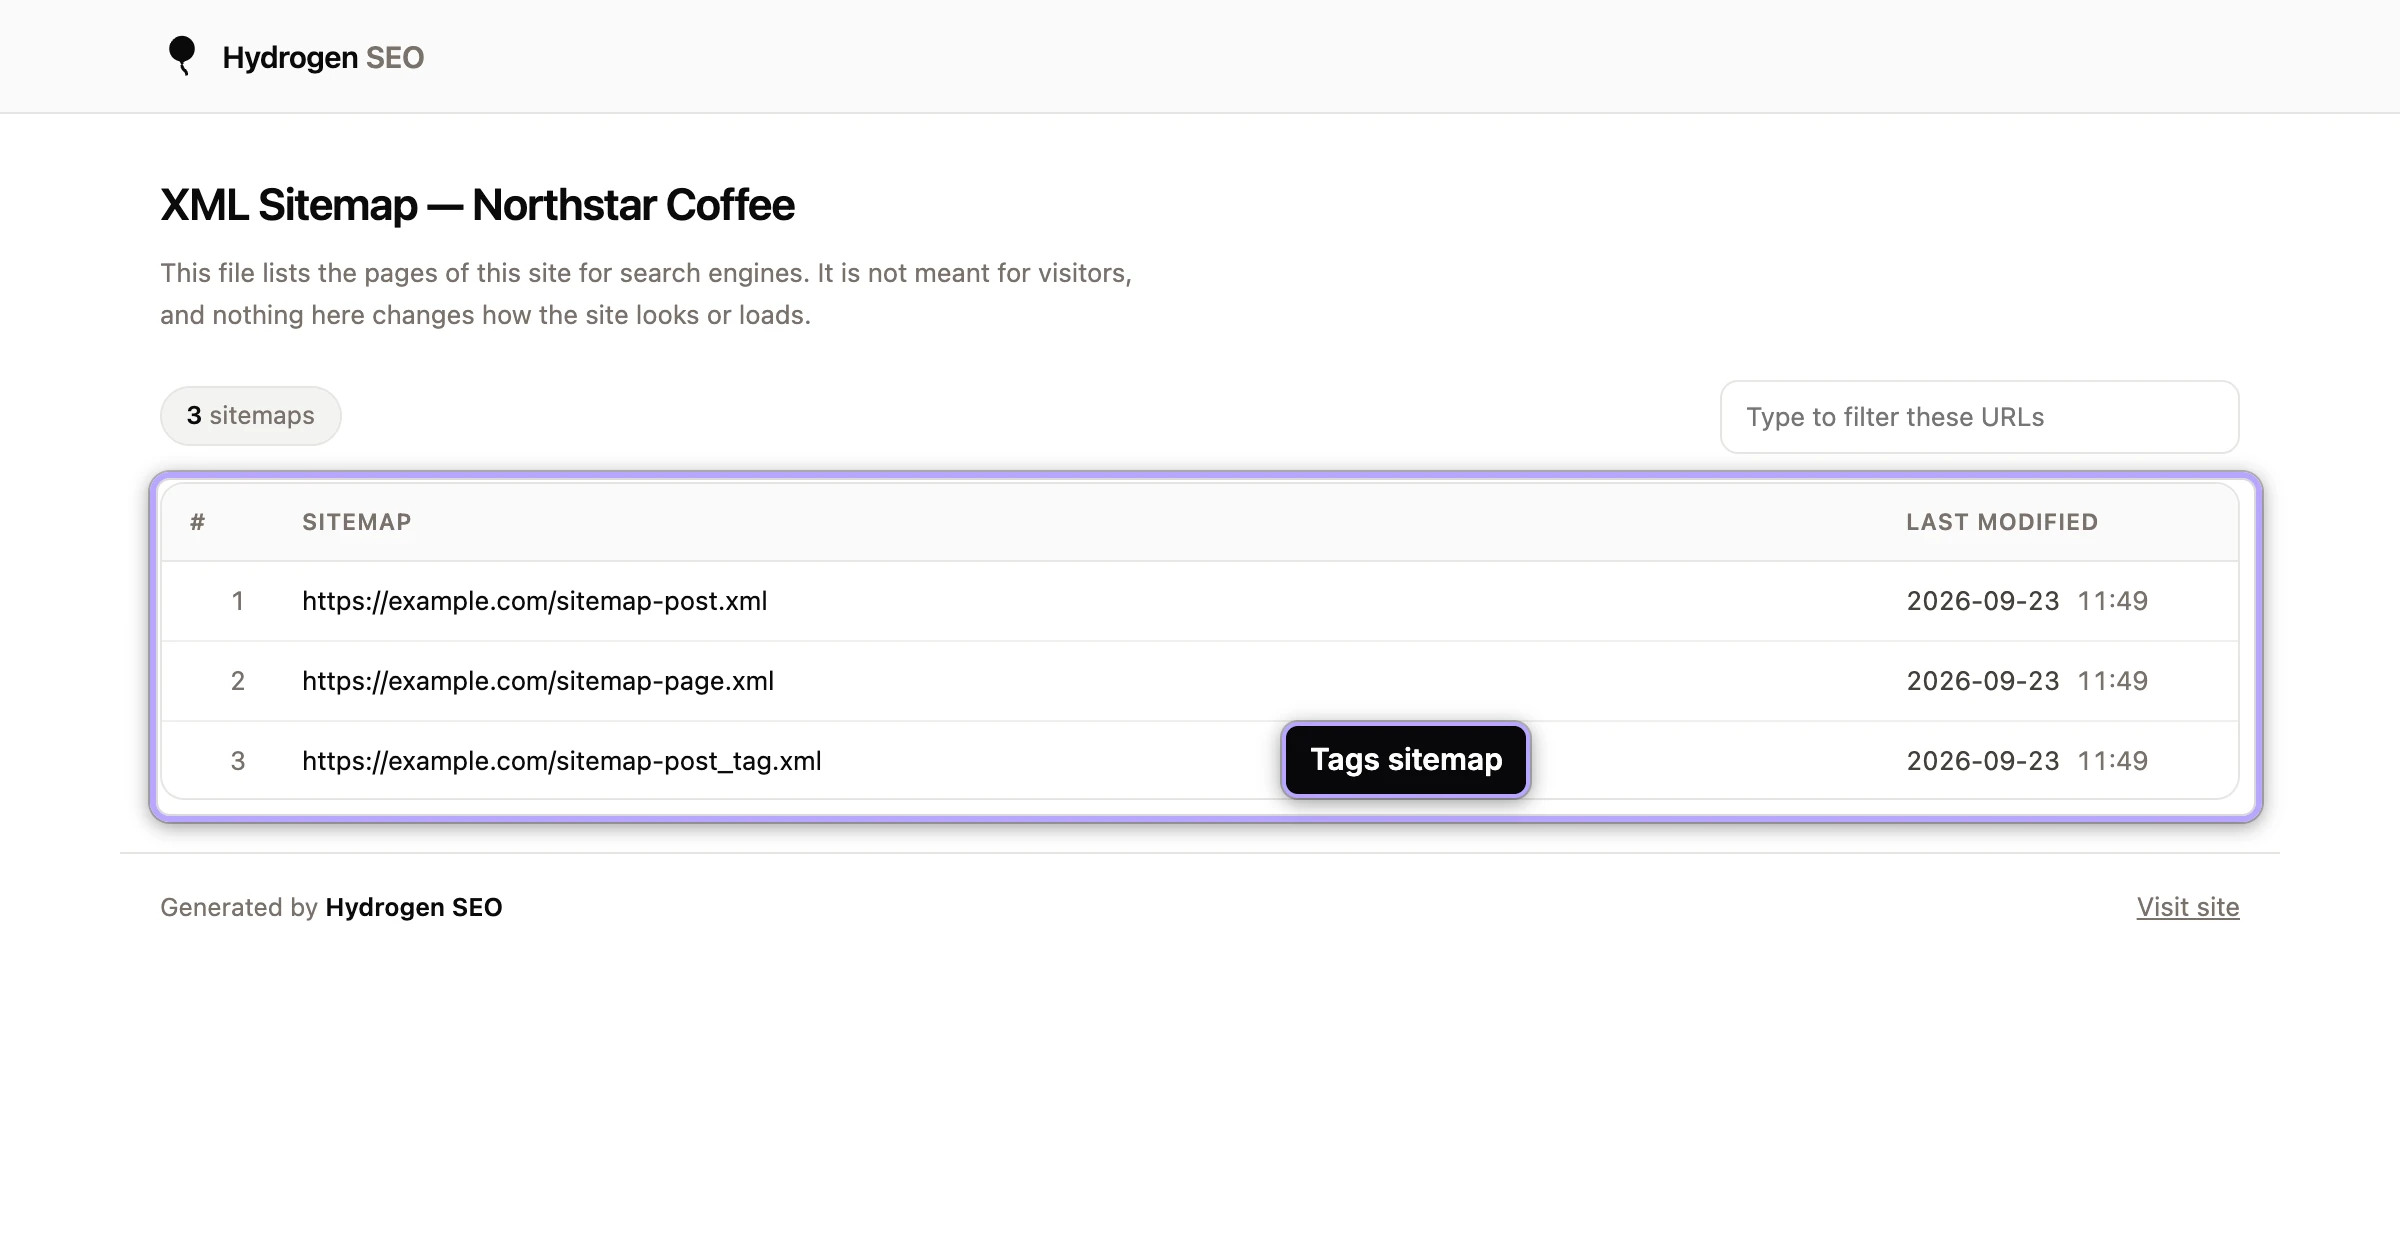
Task: Select the last modified date of sitemap-post_tag.xml
Action: [x=2027, y=761]
